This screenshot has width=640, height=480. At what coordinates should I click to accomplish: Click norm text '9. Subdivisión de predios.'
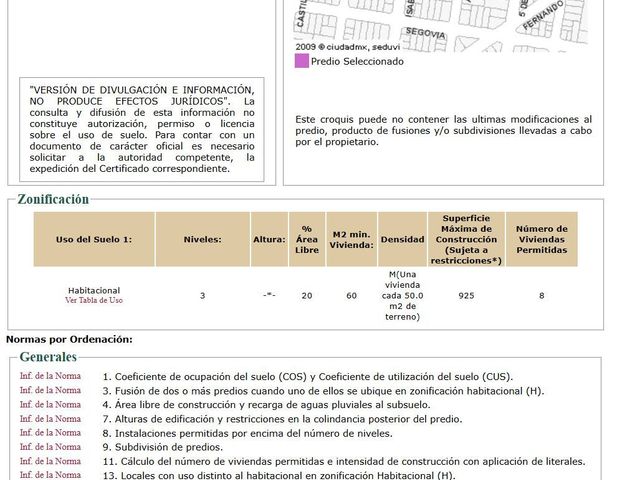[163, 447]
